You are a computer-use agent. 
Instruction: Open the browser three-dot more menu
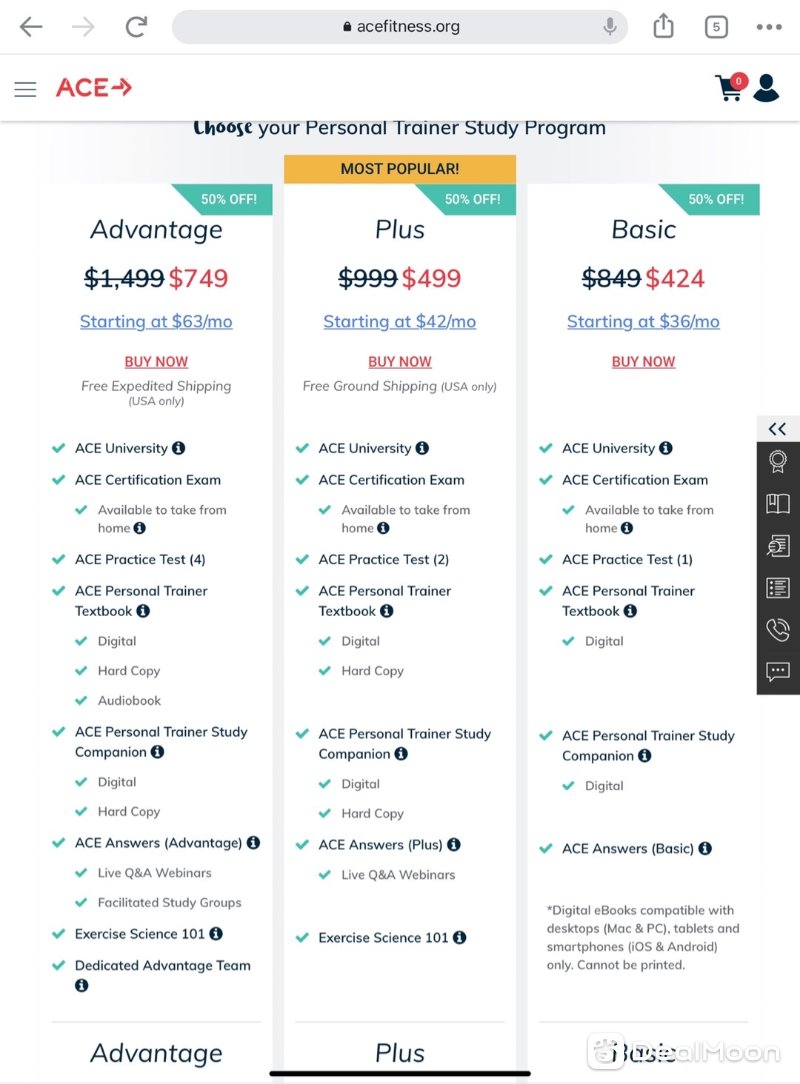click(x=769, y=27)
